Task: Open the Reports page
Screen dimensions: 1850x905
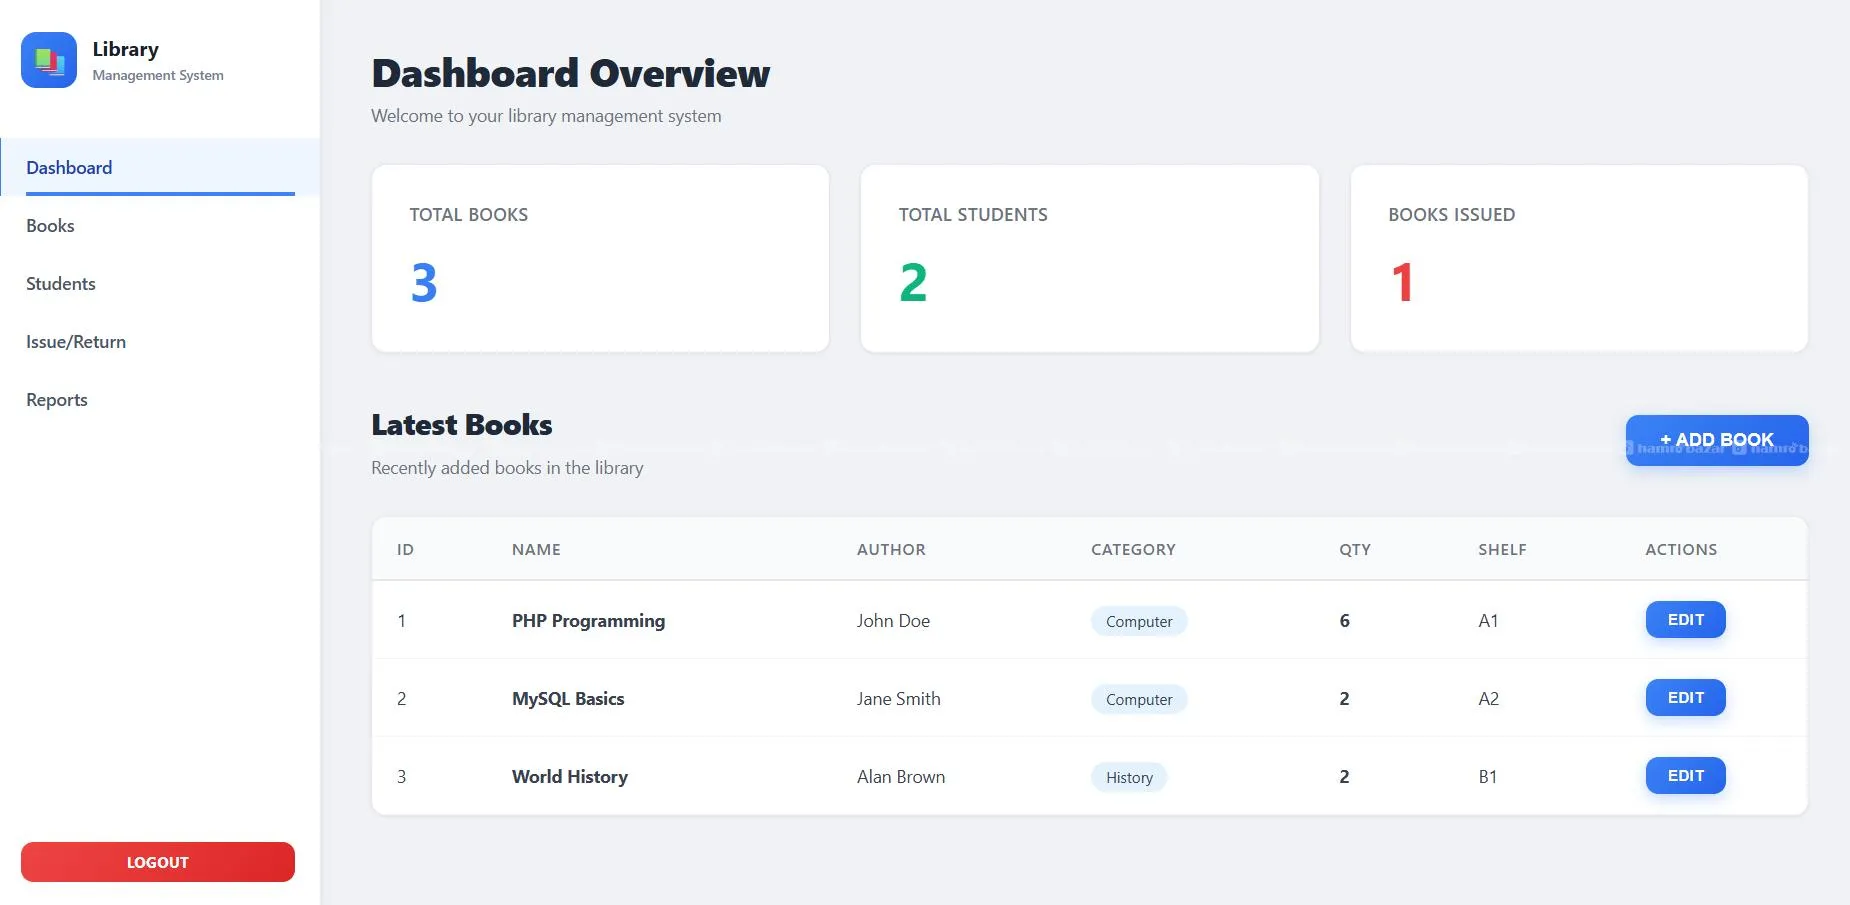Action: pos(57,400)
